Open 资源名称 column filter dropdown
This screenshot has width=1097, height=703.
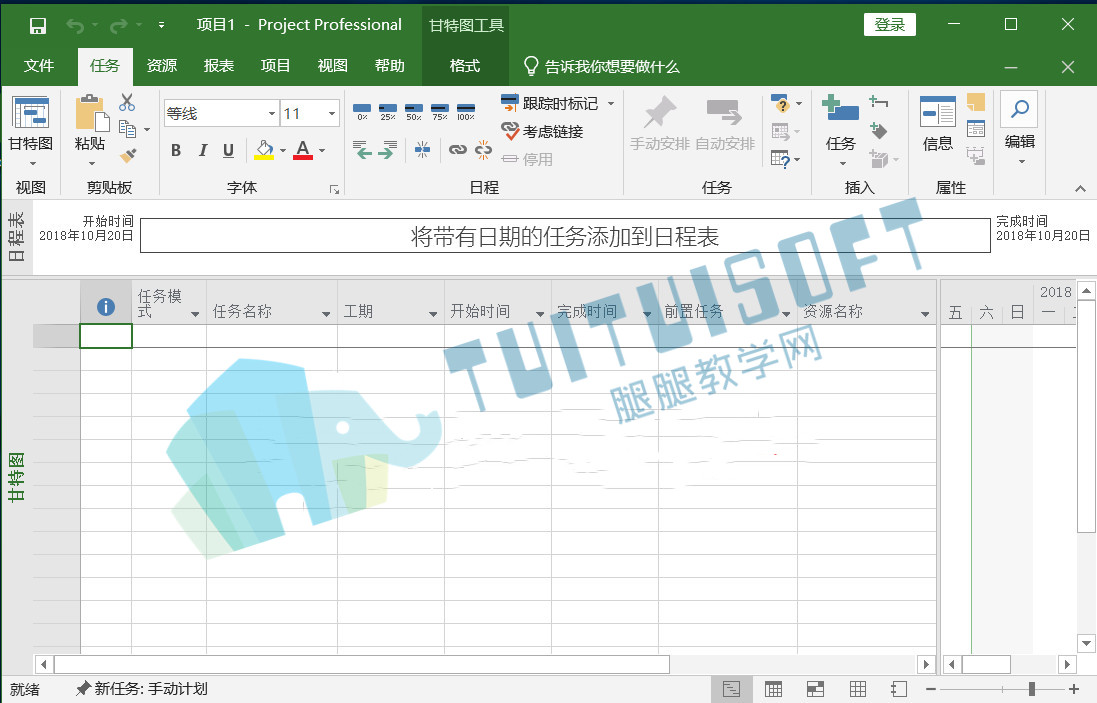925,313
